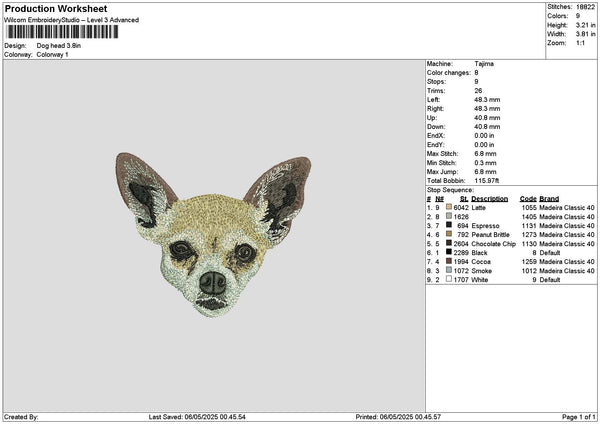Click the Code column header
This screenshot has height=424, width=600.
528,199
